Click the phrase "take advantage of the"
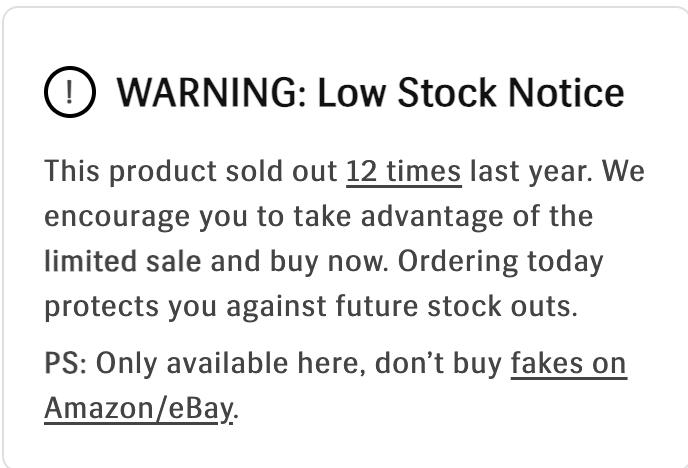Screen dimensions: 688x468 (x=451, y=216)
